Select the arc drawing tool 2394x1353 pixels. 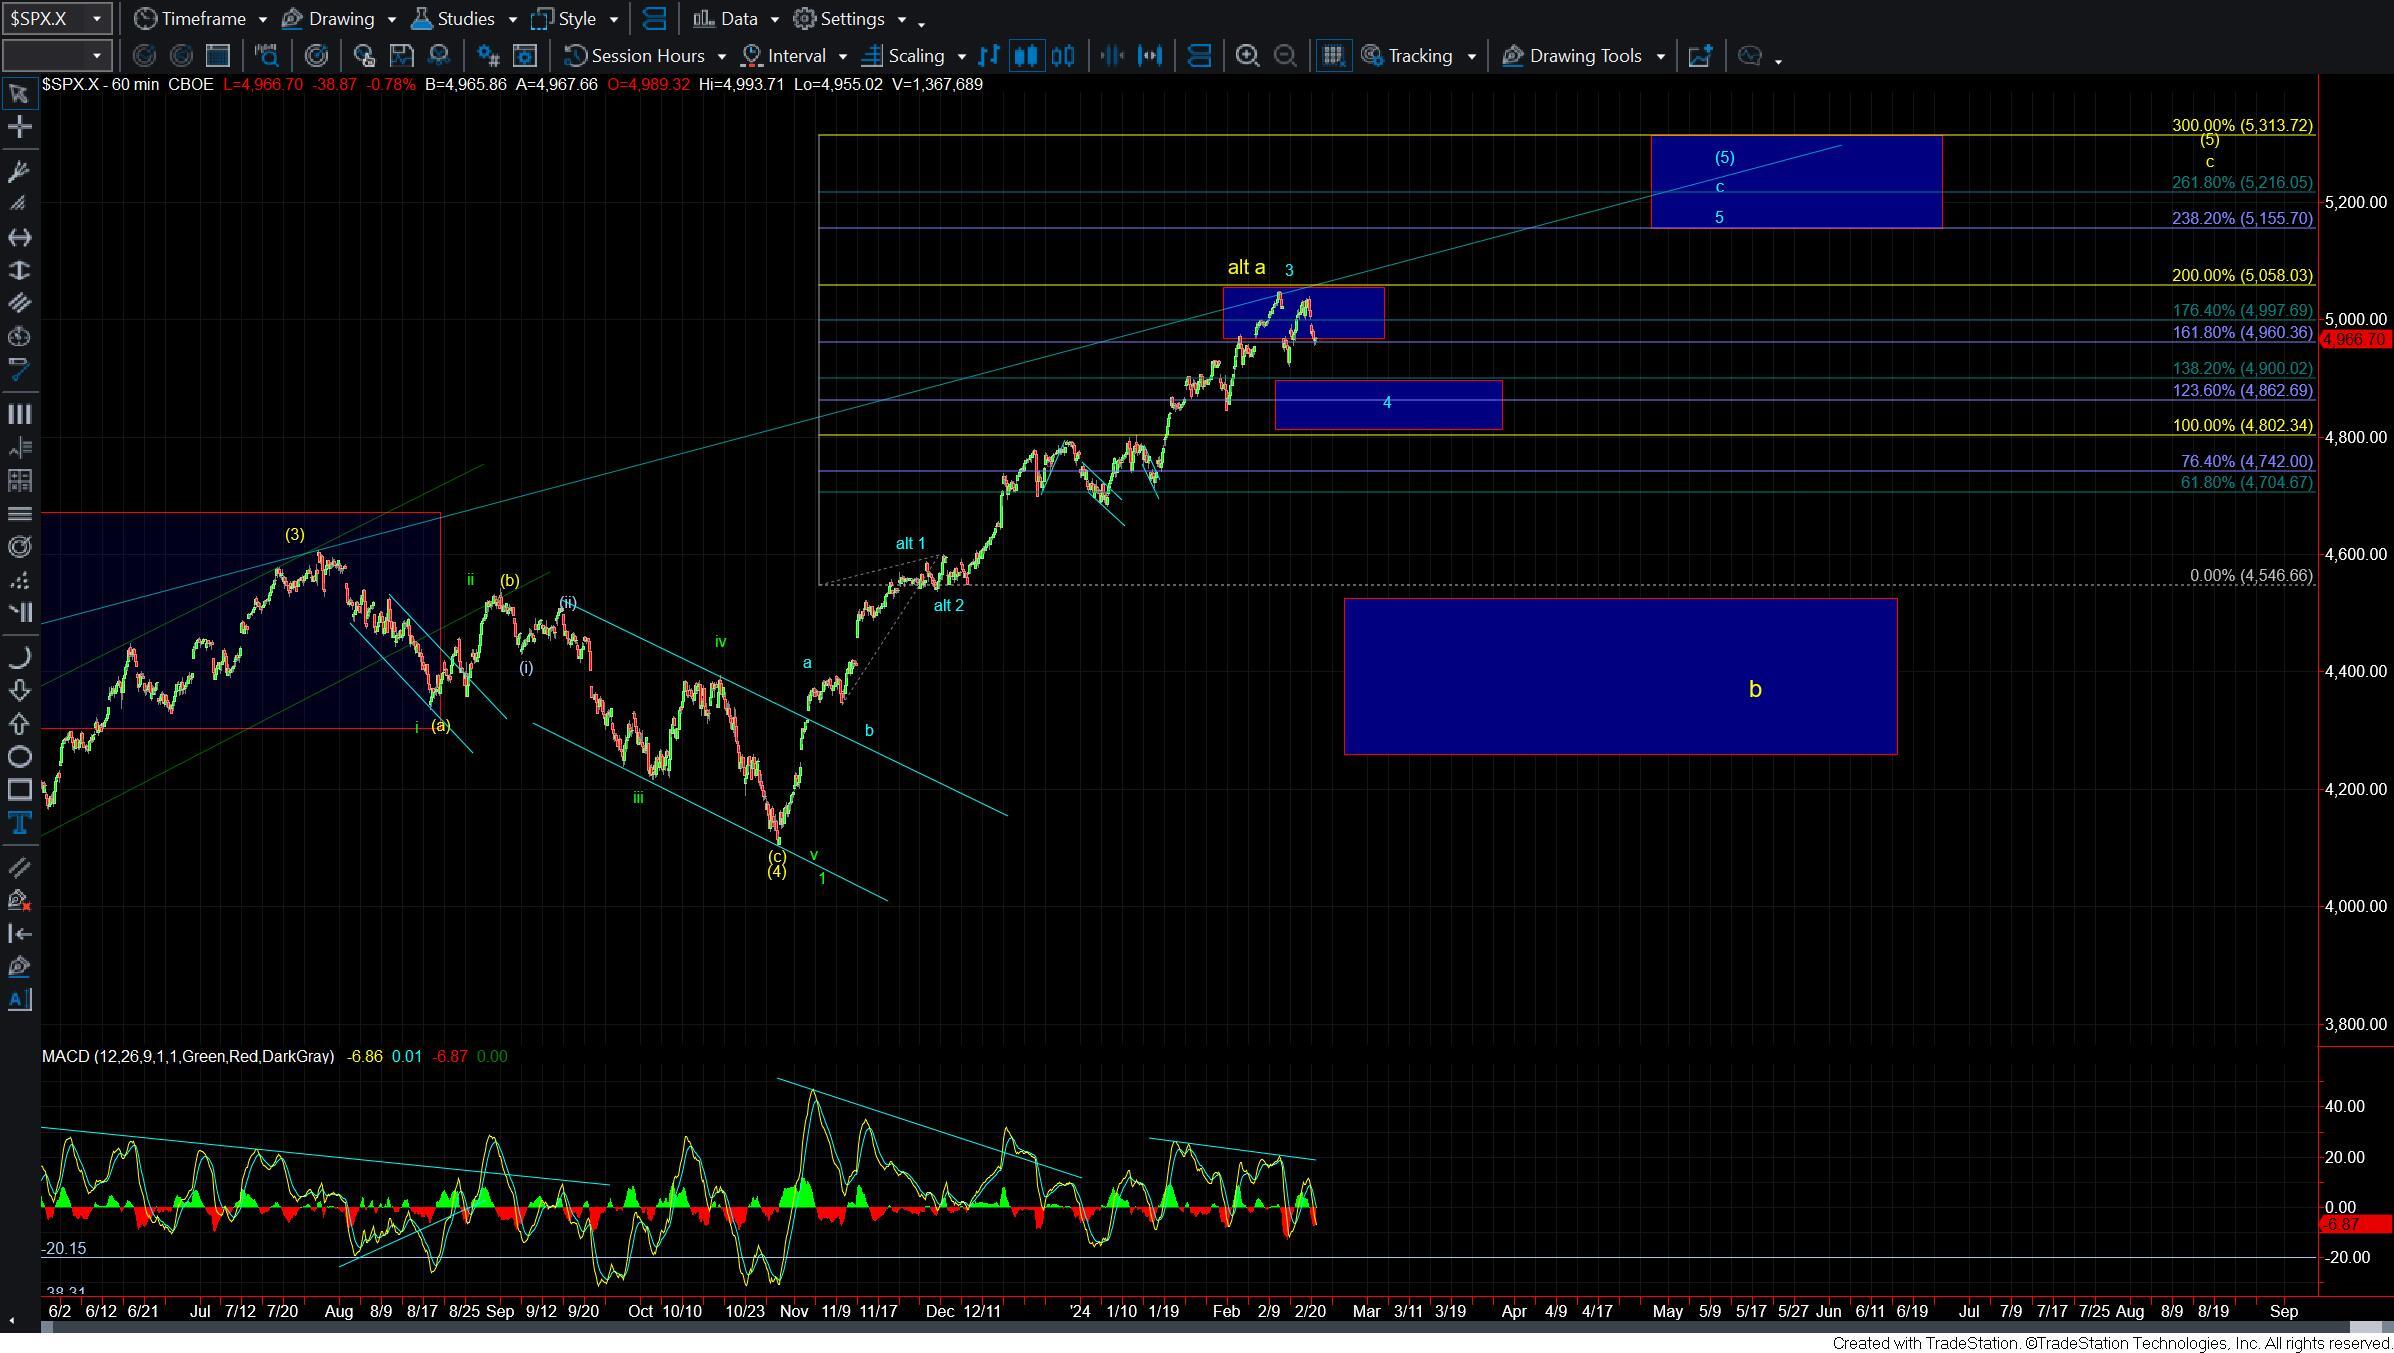pyautogui.click(x=19, y=657)
